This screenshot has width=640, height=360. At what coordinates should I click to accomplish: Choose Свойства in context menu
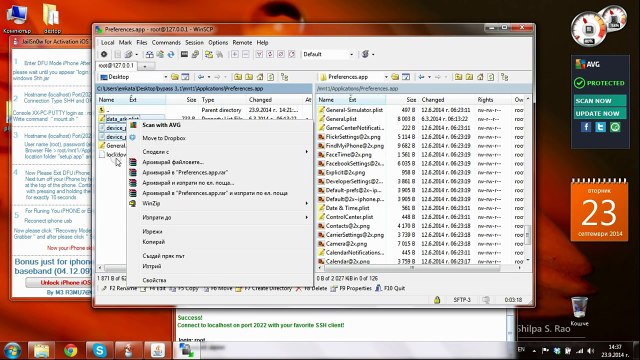coord(219,280)
